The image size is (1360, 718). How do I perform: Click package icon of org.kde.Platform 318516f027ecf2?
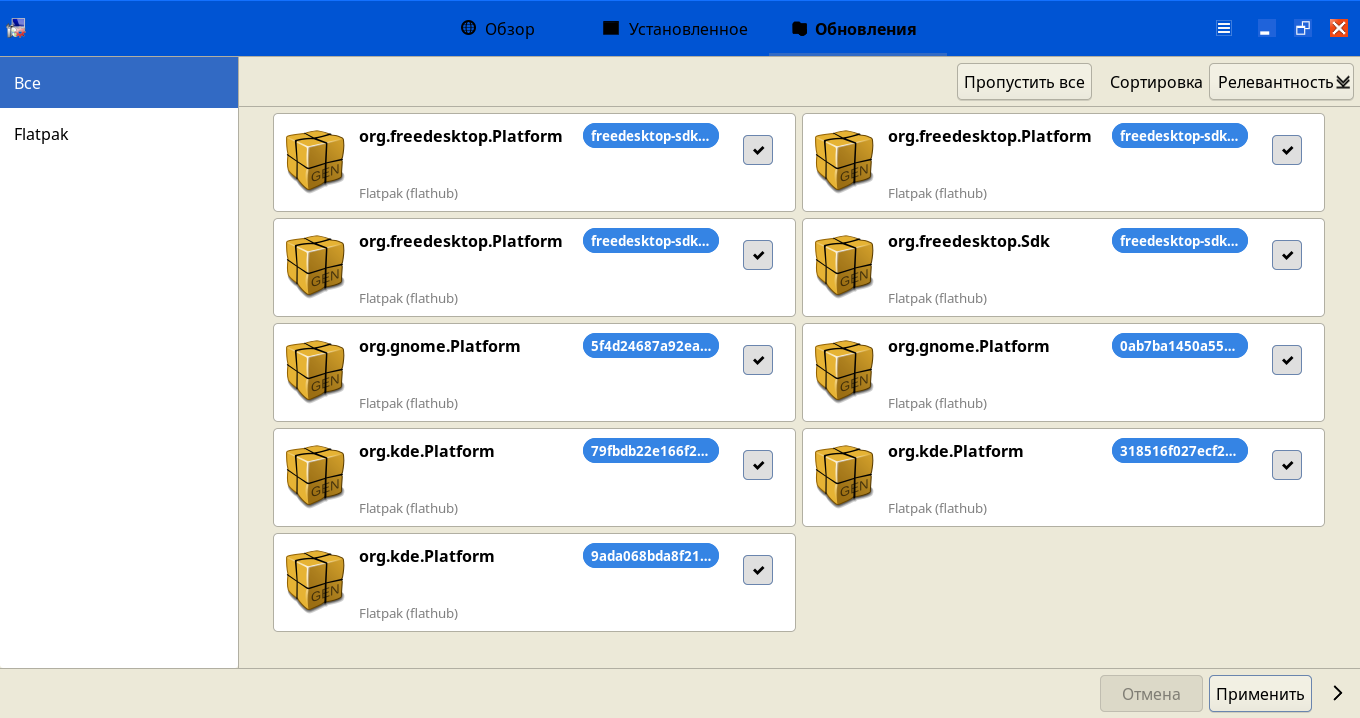coord(844,475)
